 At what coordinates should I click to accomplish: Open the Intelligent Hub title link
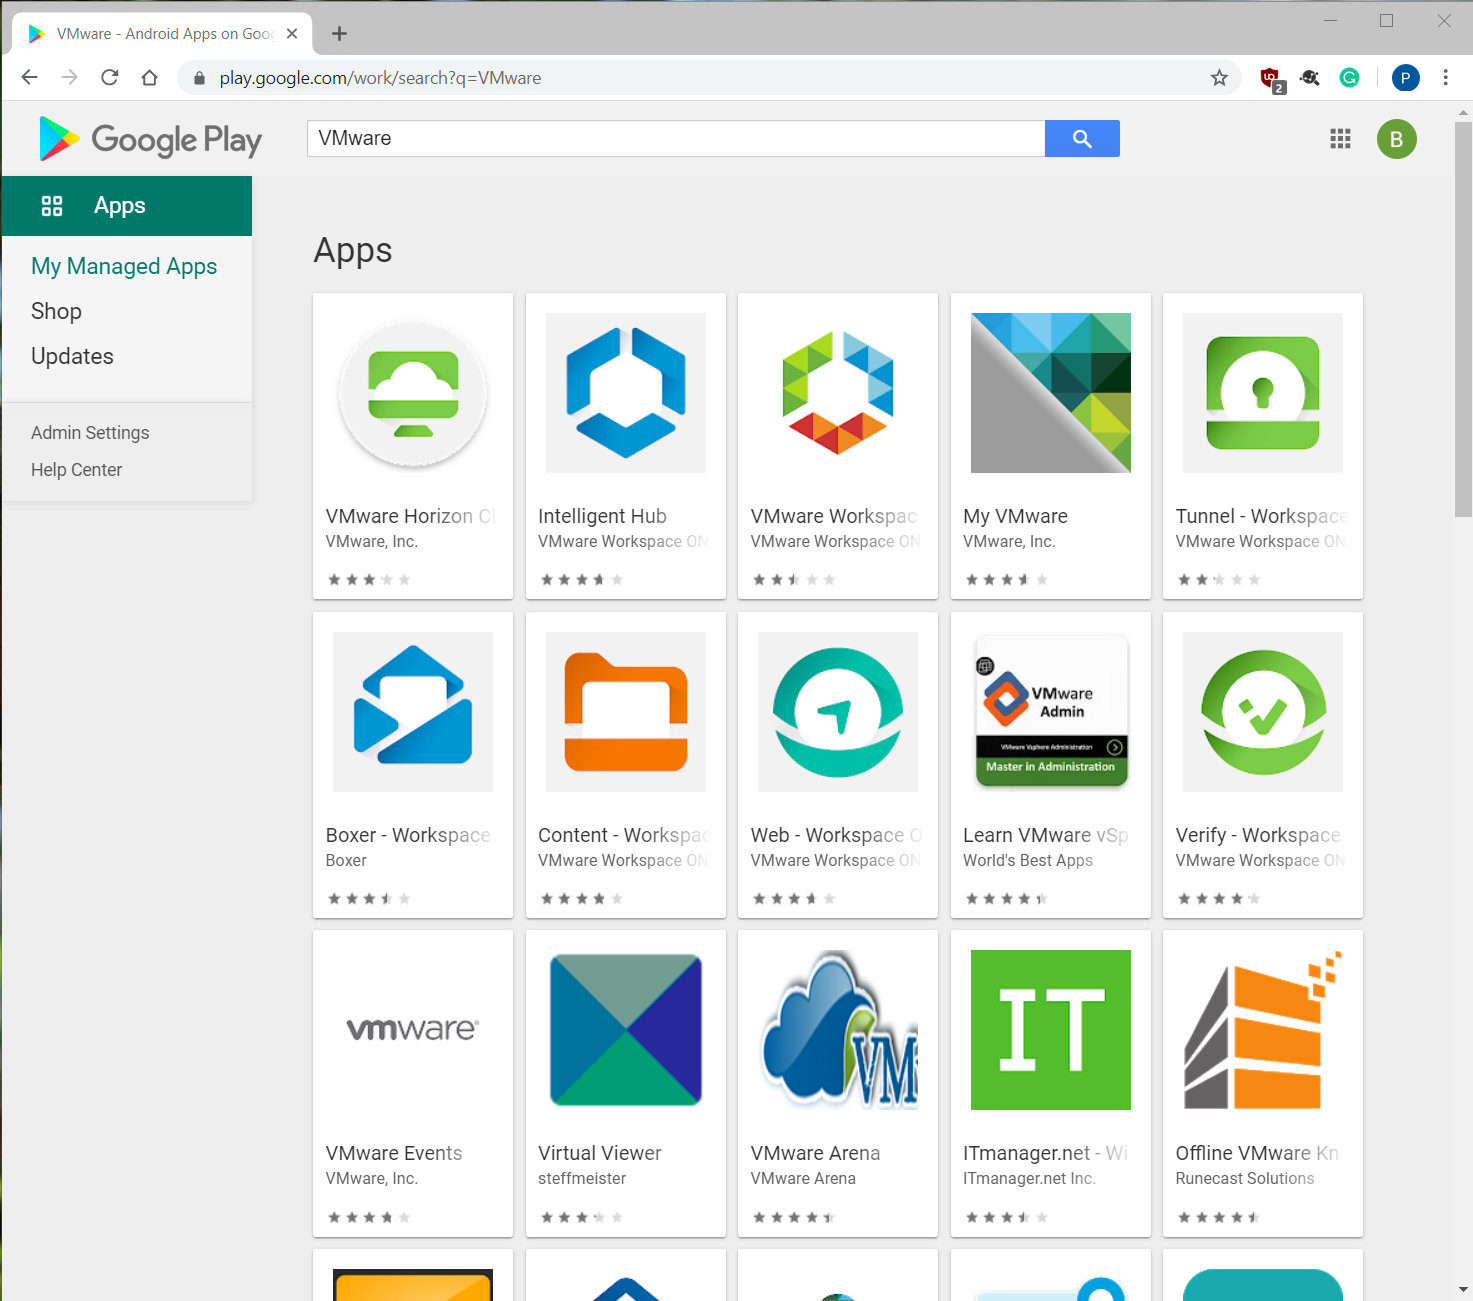click(x=602, y=516)
